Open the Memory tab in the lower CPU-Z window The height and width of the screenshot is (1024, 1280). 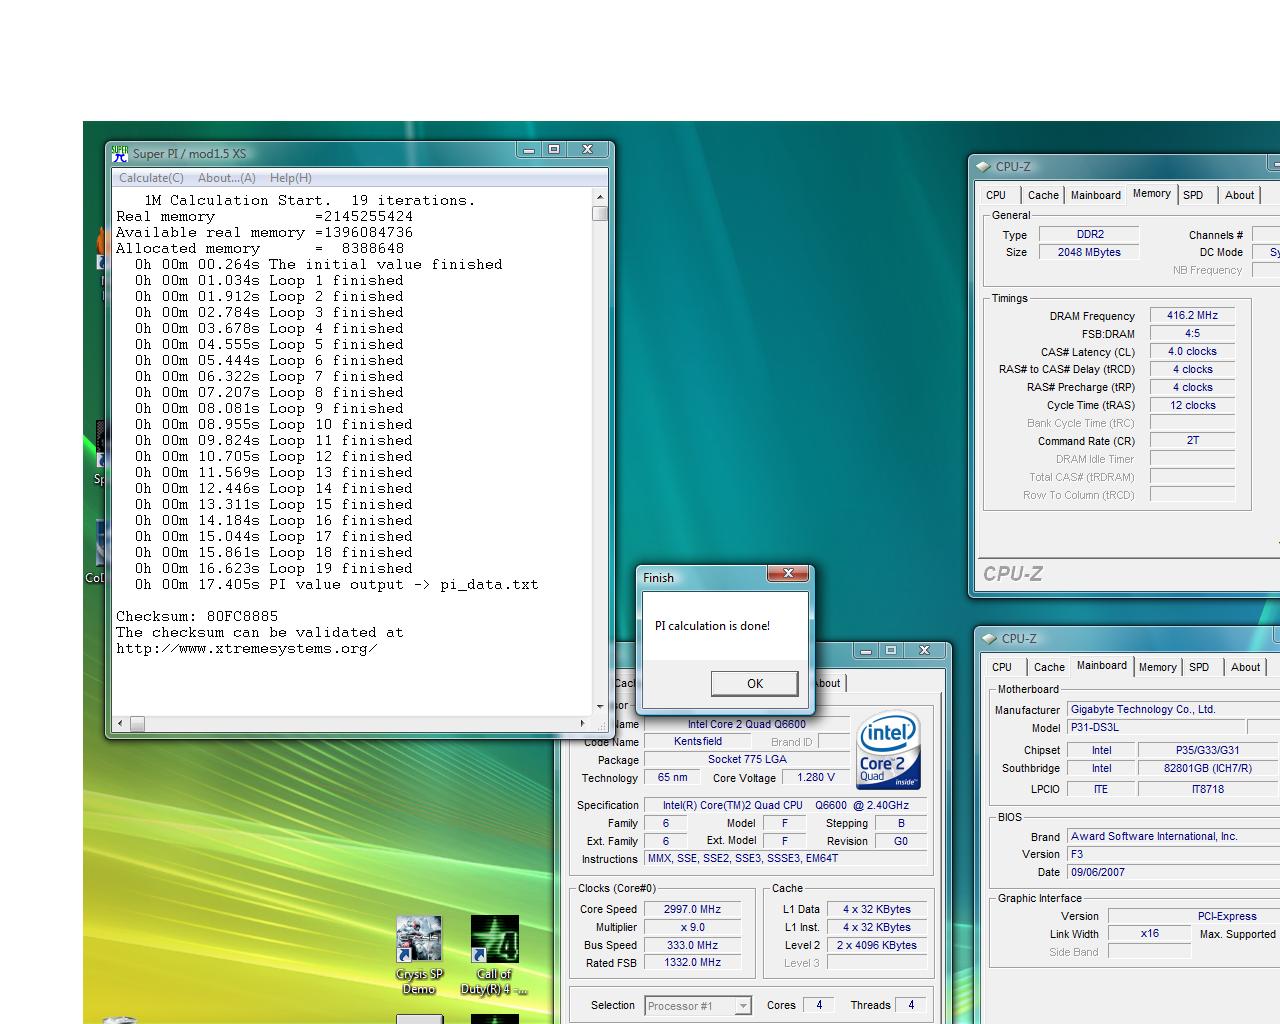point(1158,667)
